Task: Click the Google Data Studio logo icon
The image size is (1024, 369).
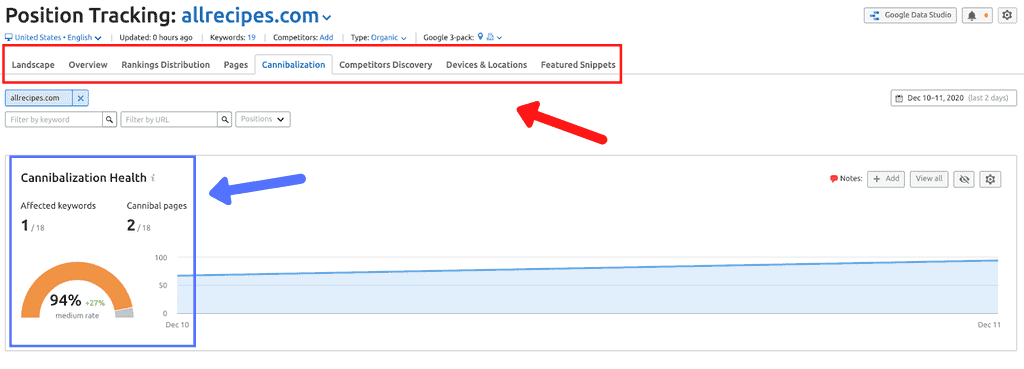Action: point(874,15)
